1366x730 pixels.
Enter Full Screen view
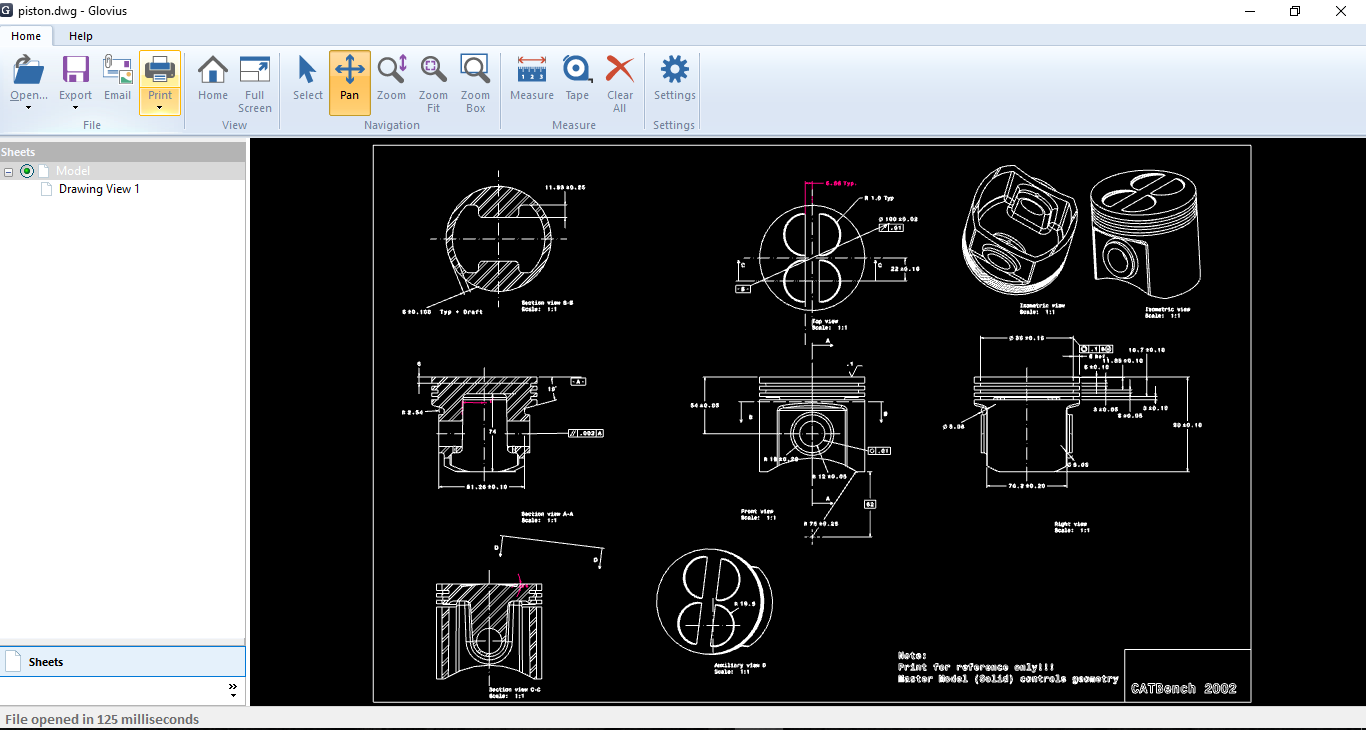(254, 80)
